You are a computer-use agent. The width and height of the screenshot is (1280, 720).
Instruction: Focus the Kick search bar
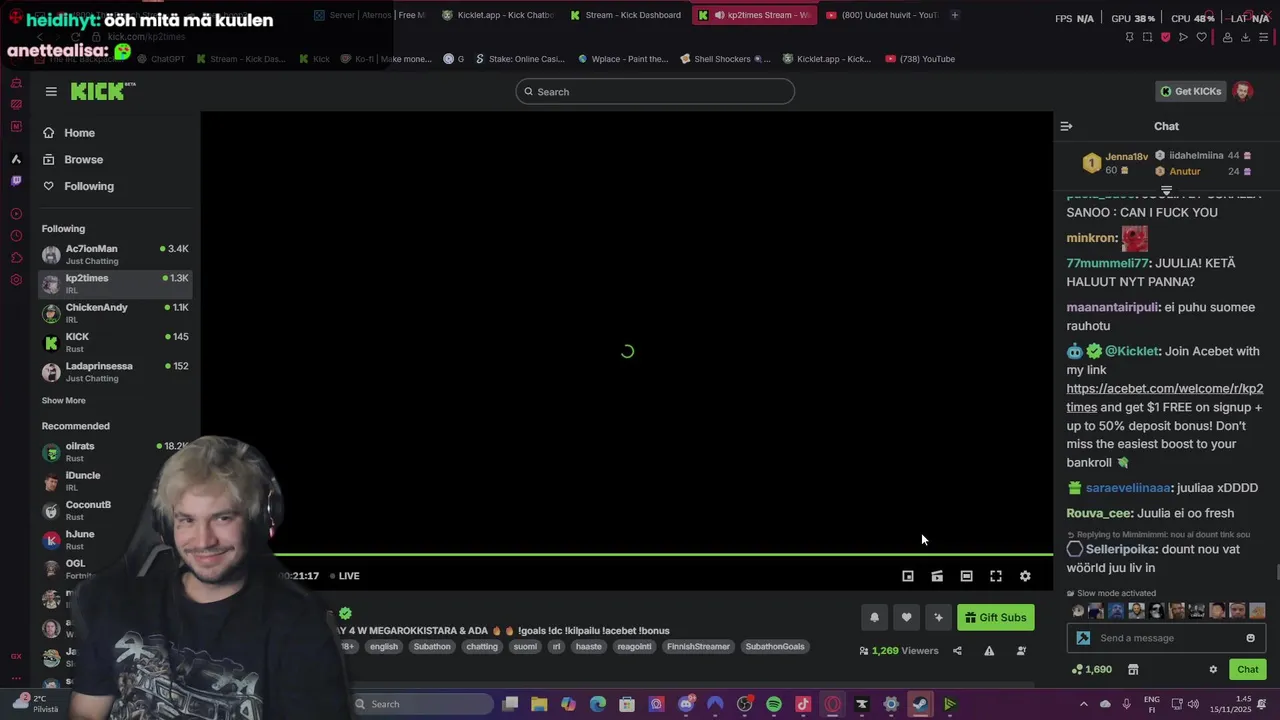tap(655, 91)
